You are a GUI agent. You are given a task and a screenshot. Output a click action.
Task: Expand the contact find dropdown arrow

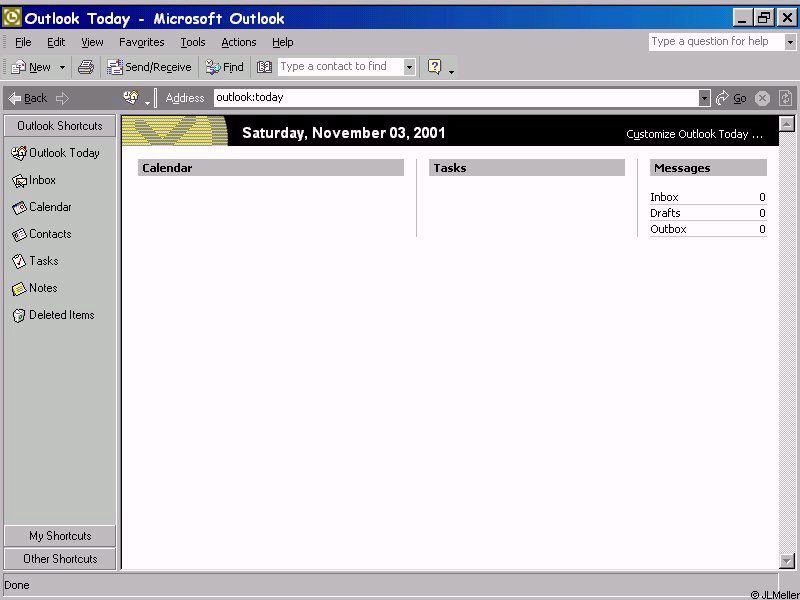point(409,67)
